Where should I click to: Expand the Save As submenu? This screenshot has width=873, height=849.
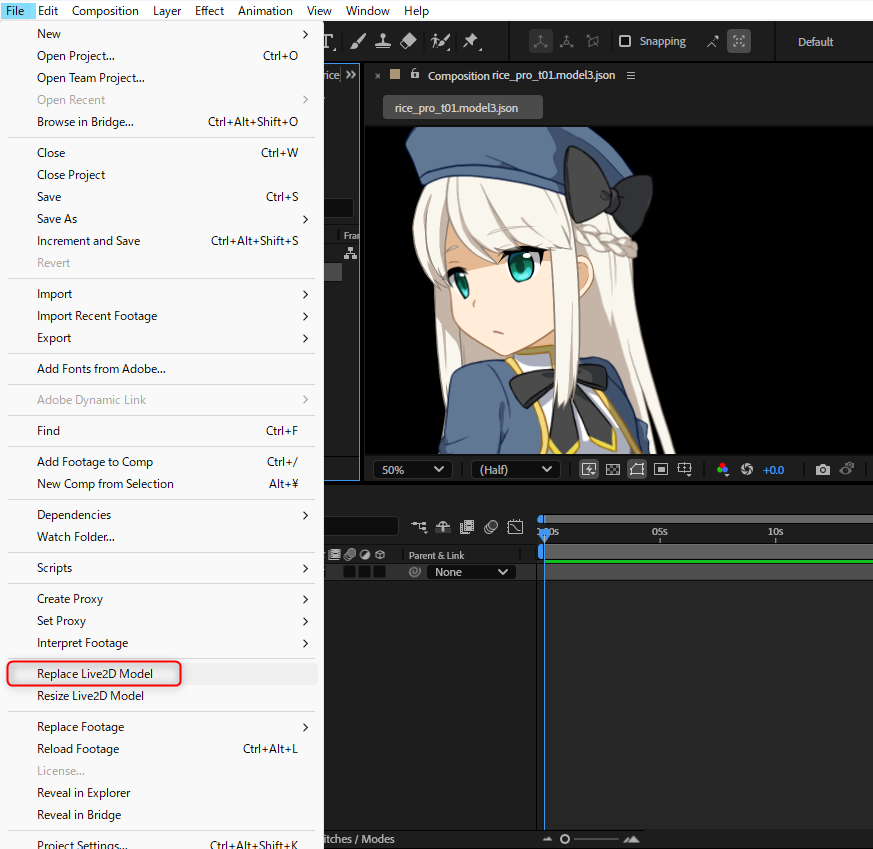pyautogui.click(x=161, y=219)
